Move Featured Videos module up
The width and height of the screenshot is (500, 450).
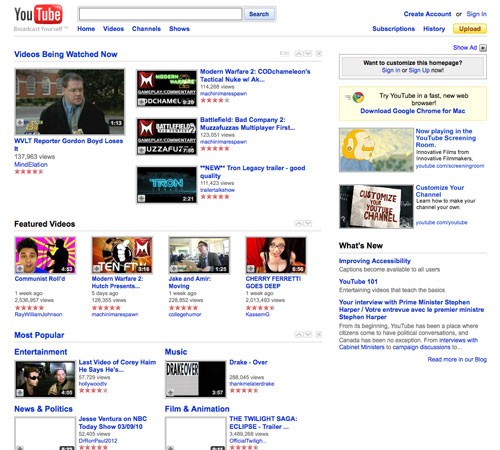[299, 223]
